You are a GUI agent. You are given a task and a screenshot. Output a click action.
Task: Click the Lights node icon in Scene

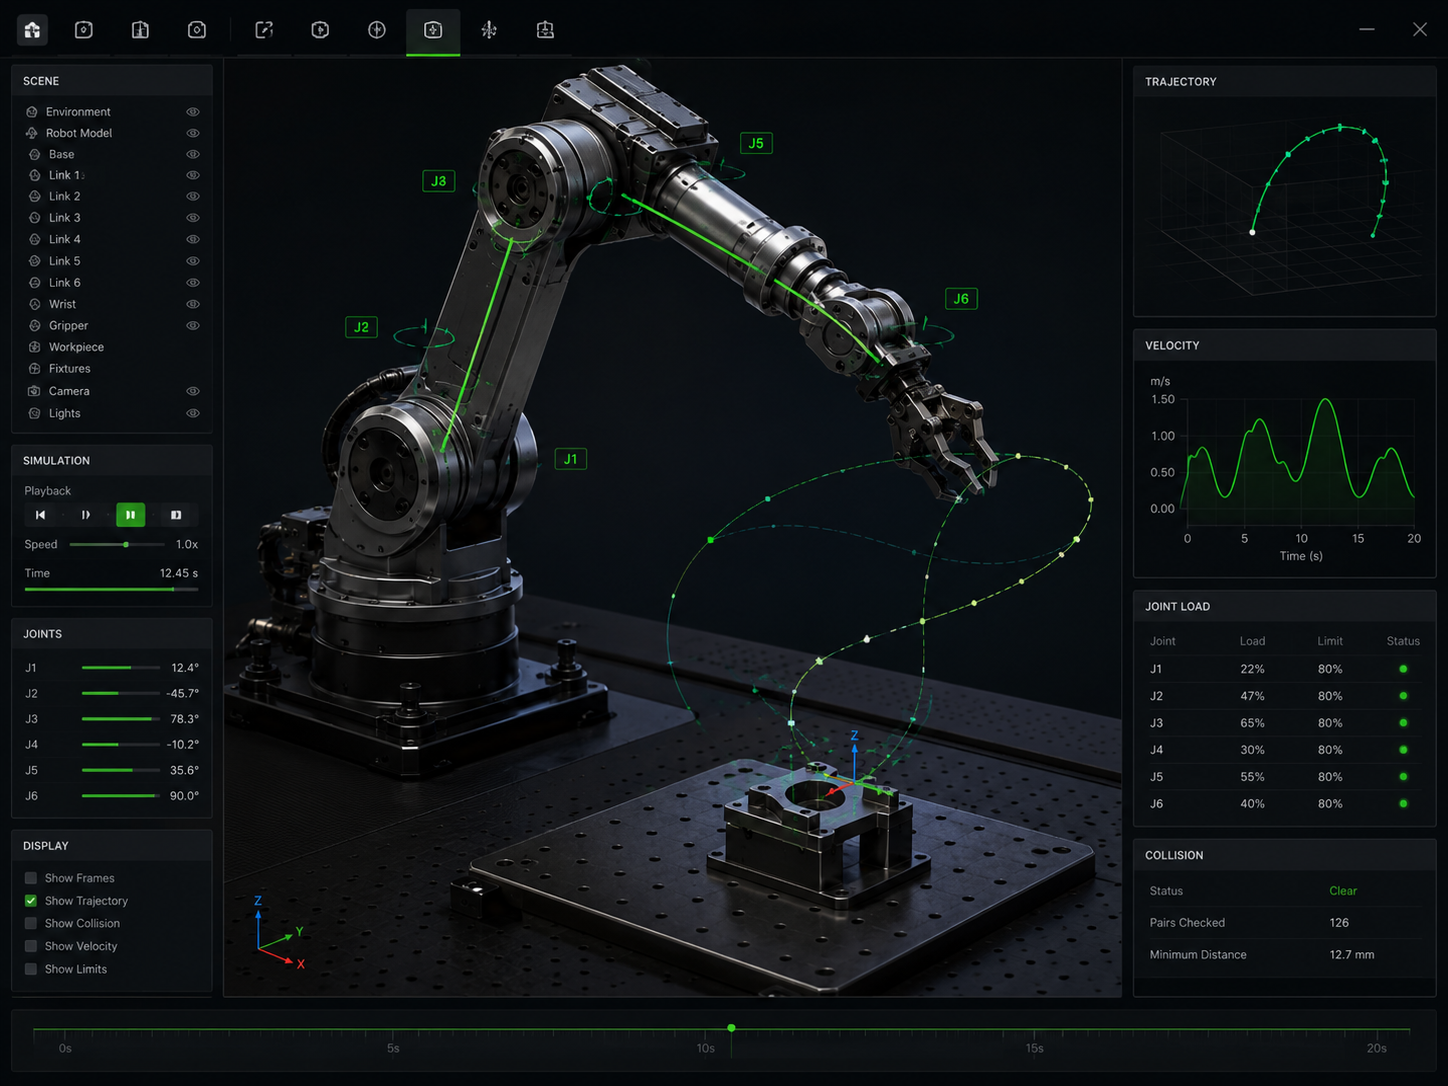(34, 413)
